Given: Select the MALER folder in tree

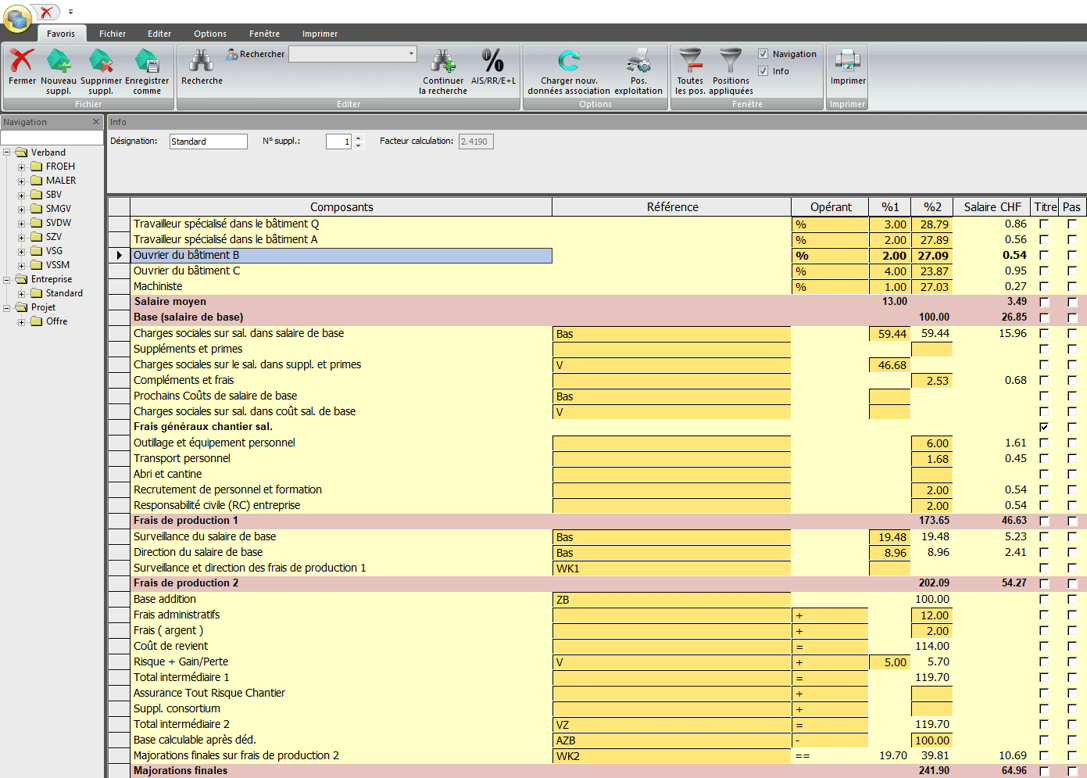Looking at the screenshot, I should 61,180.
